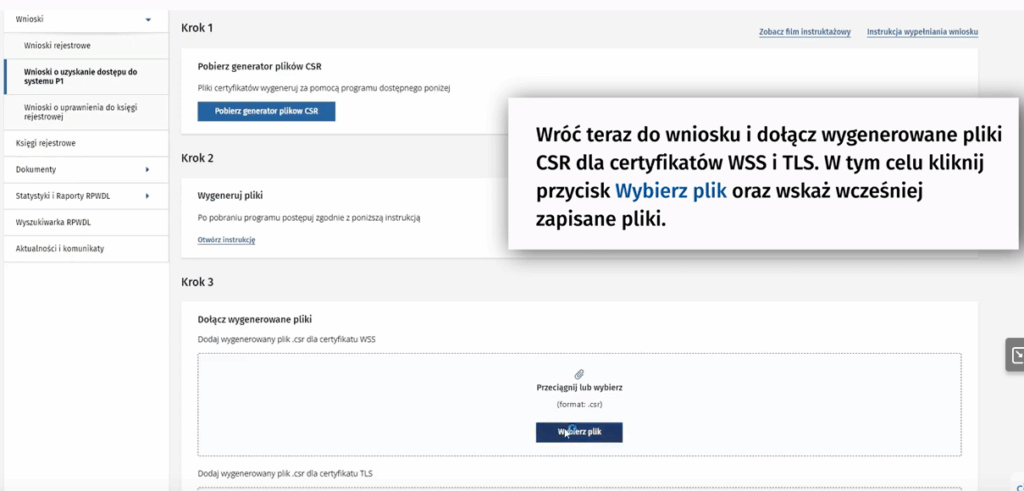Image resolution: width=1024 pixels, height=491 pixels.
Task: Open Aktualności i komunikaty
Action: (60, 248)
